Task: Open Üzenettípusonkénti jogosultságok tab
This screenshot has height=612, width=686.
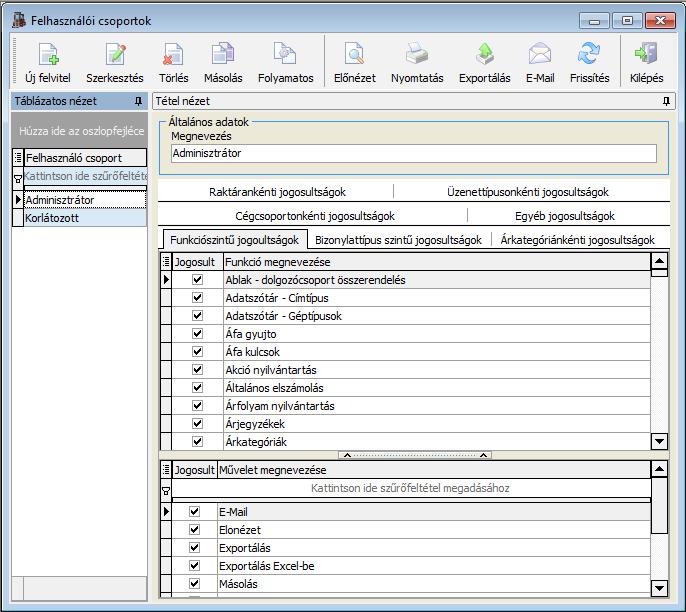Action: tap(528, 192)
